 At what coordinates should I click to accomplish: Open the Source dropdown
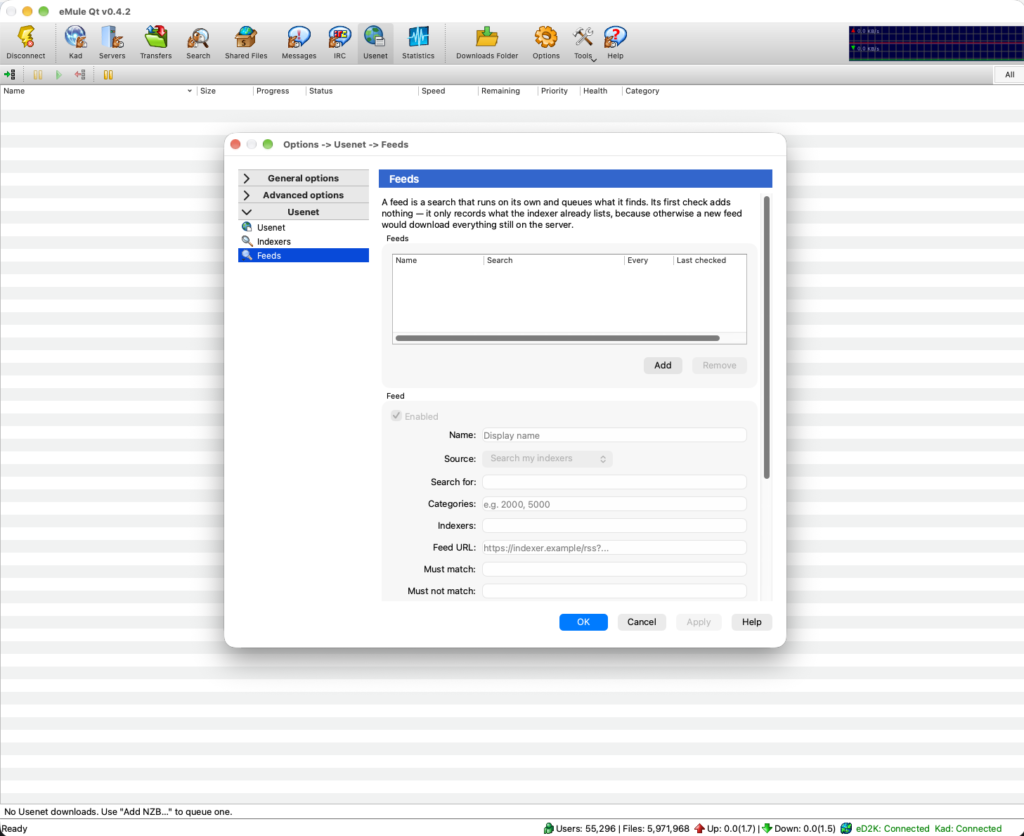pyautogui.click(x=547, y=458)
